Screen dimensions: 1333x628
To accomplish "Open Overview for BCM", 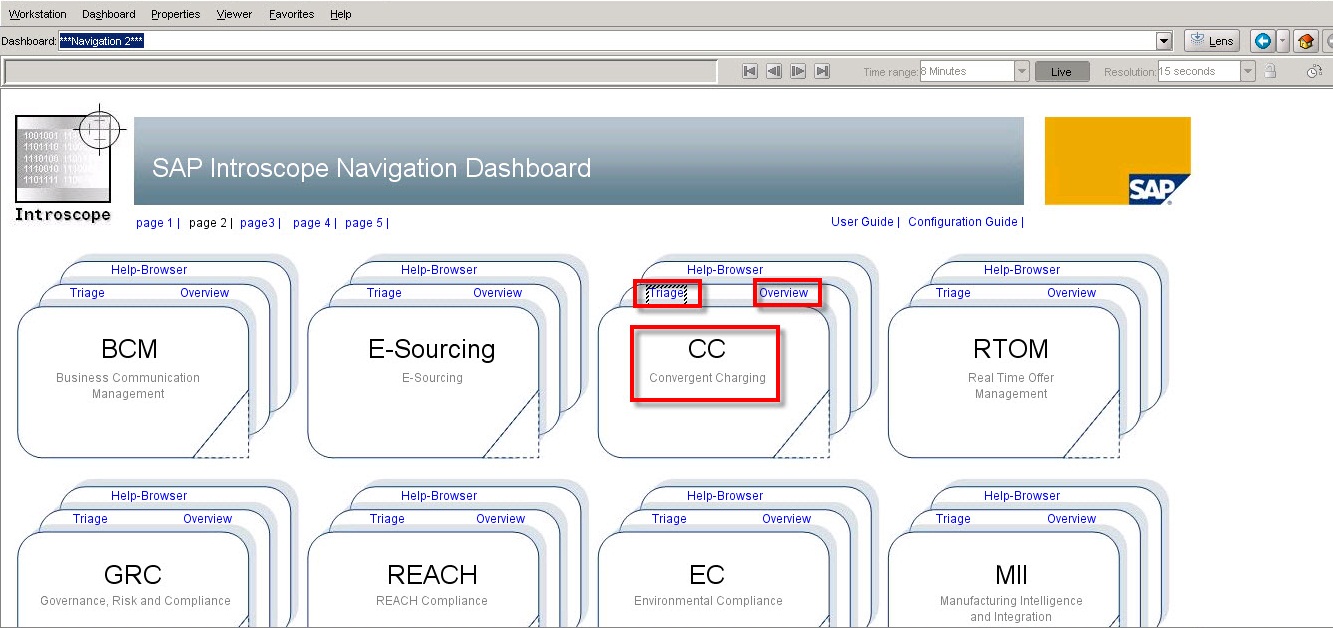I will tap(205, 293).
